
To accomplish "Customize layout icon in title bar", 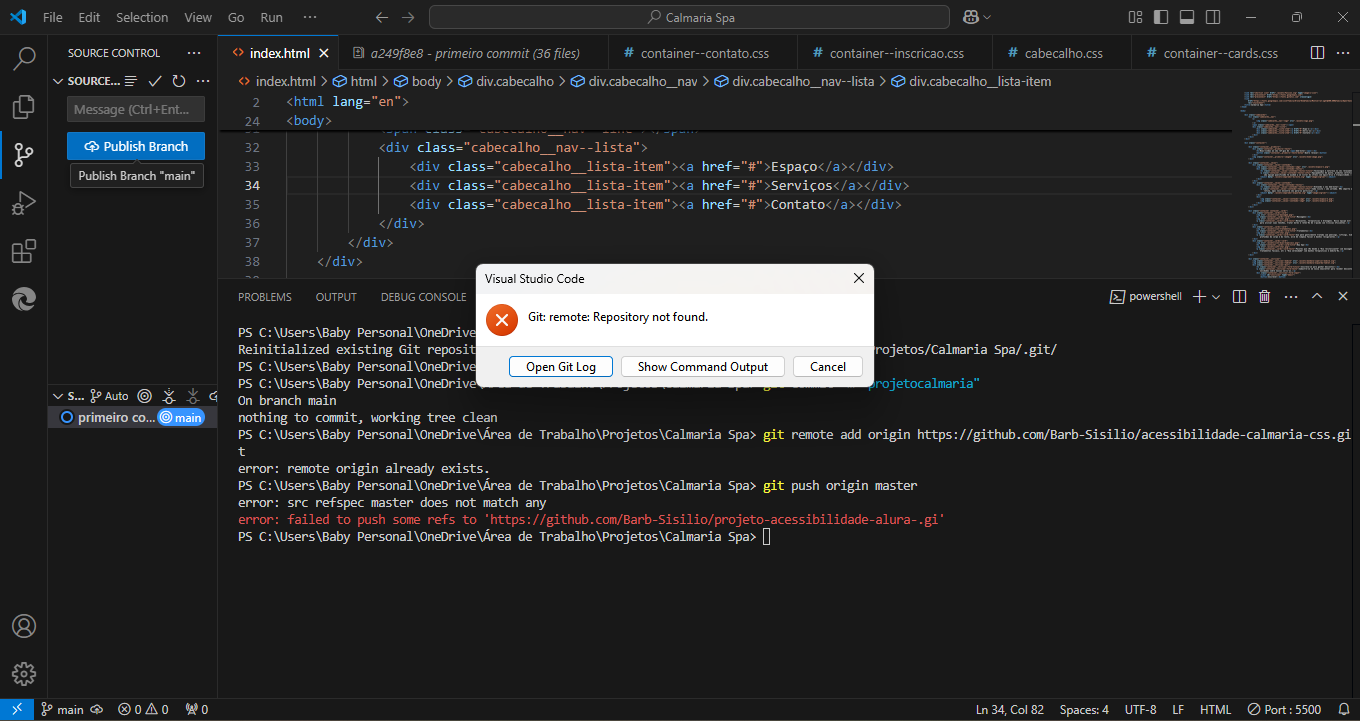I will 1134,17.
